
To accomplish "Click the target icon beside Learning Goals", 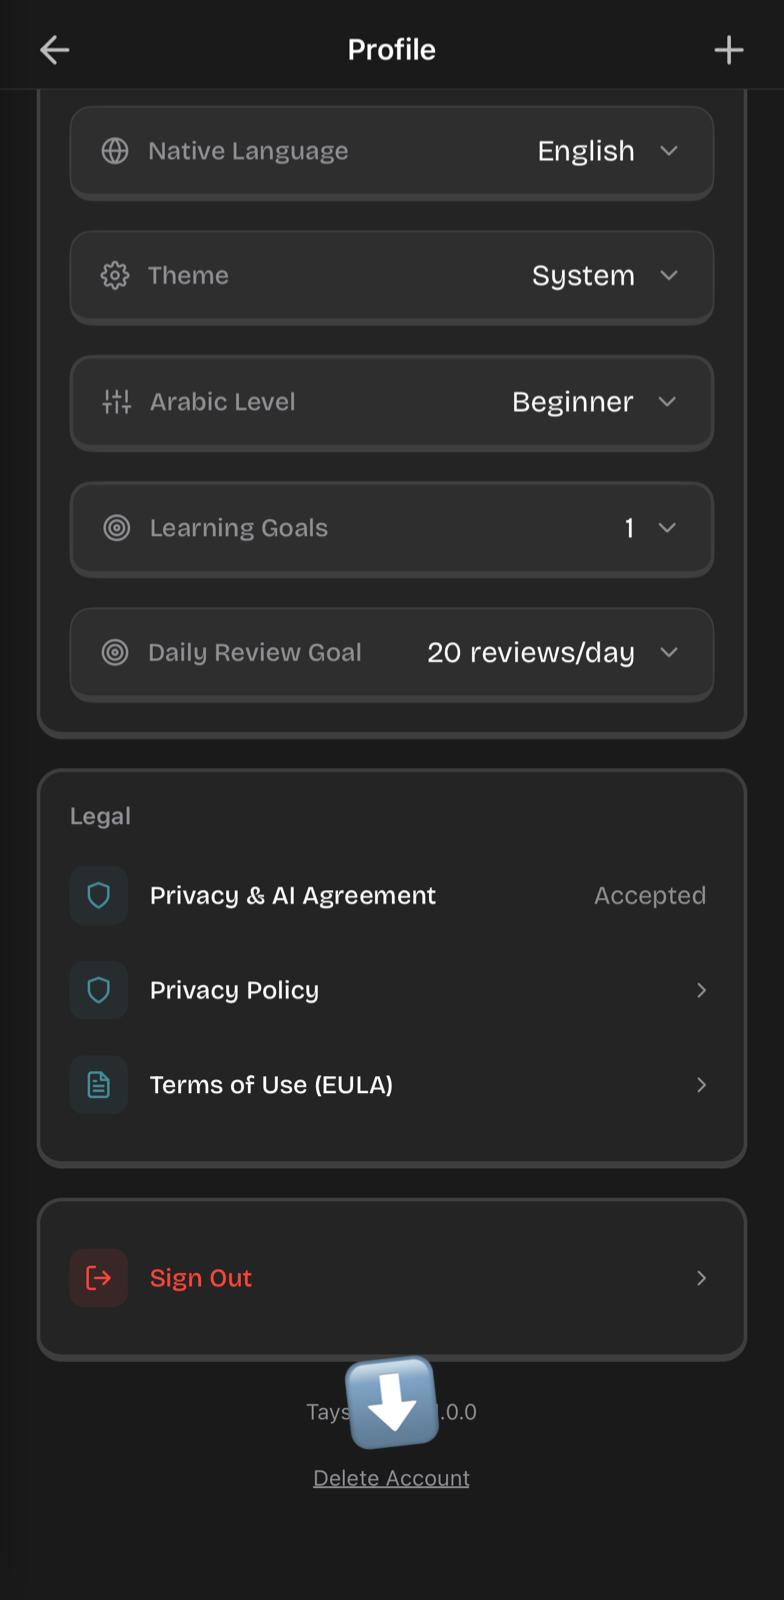I will coord(117,528).
